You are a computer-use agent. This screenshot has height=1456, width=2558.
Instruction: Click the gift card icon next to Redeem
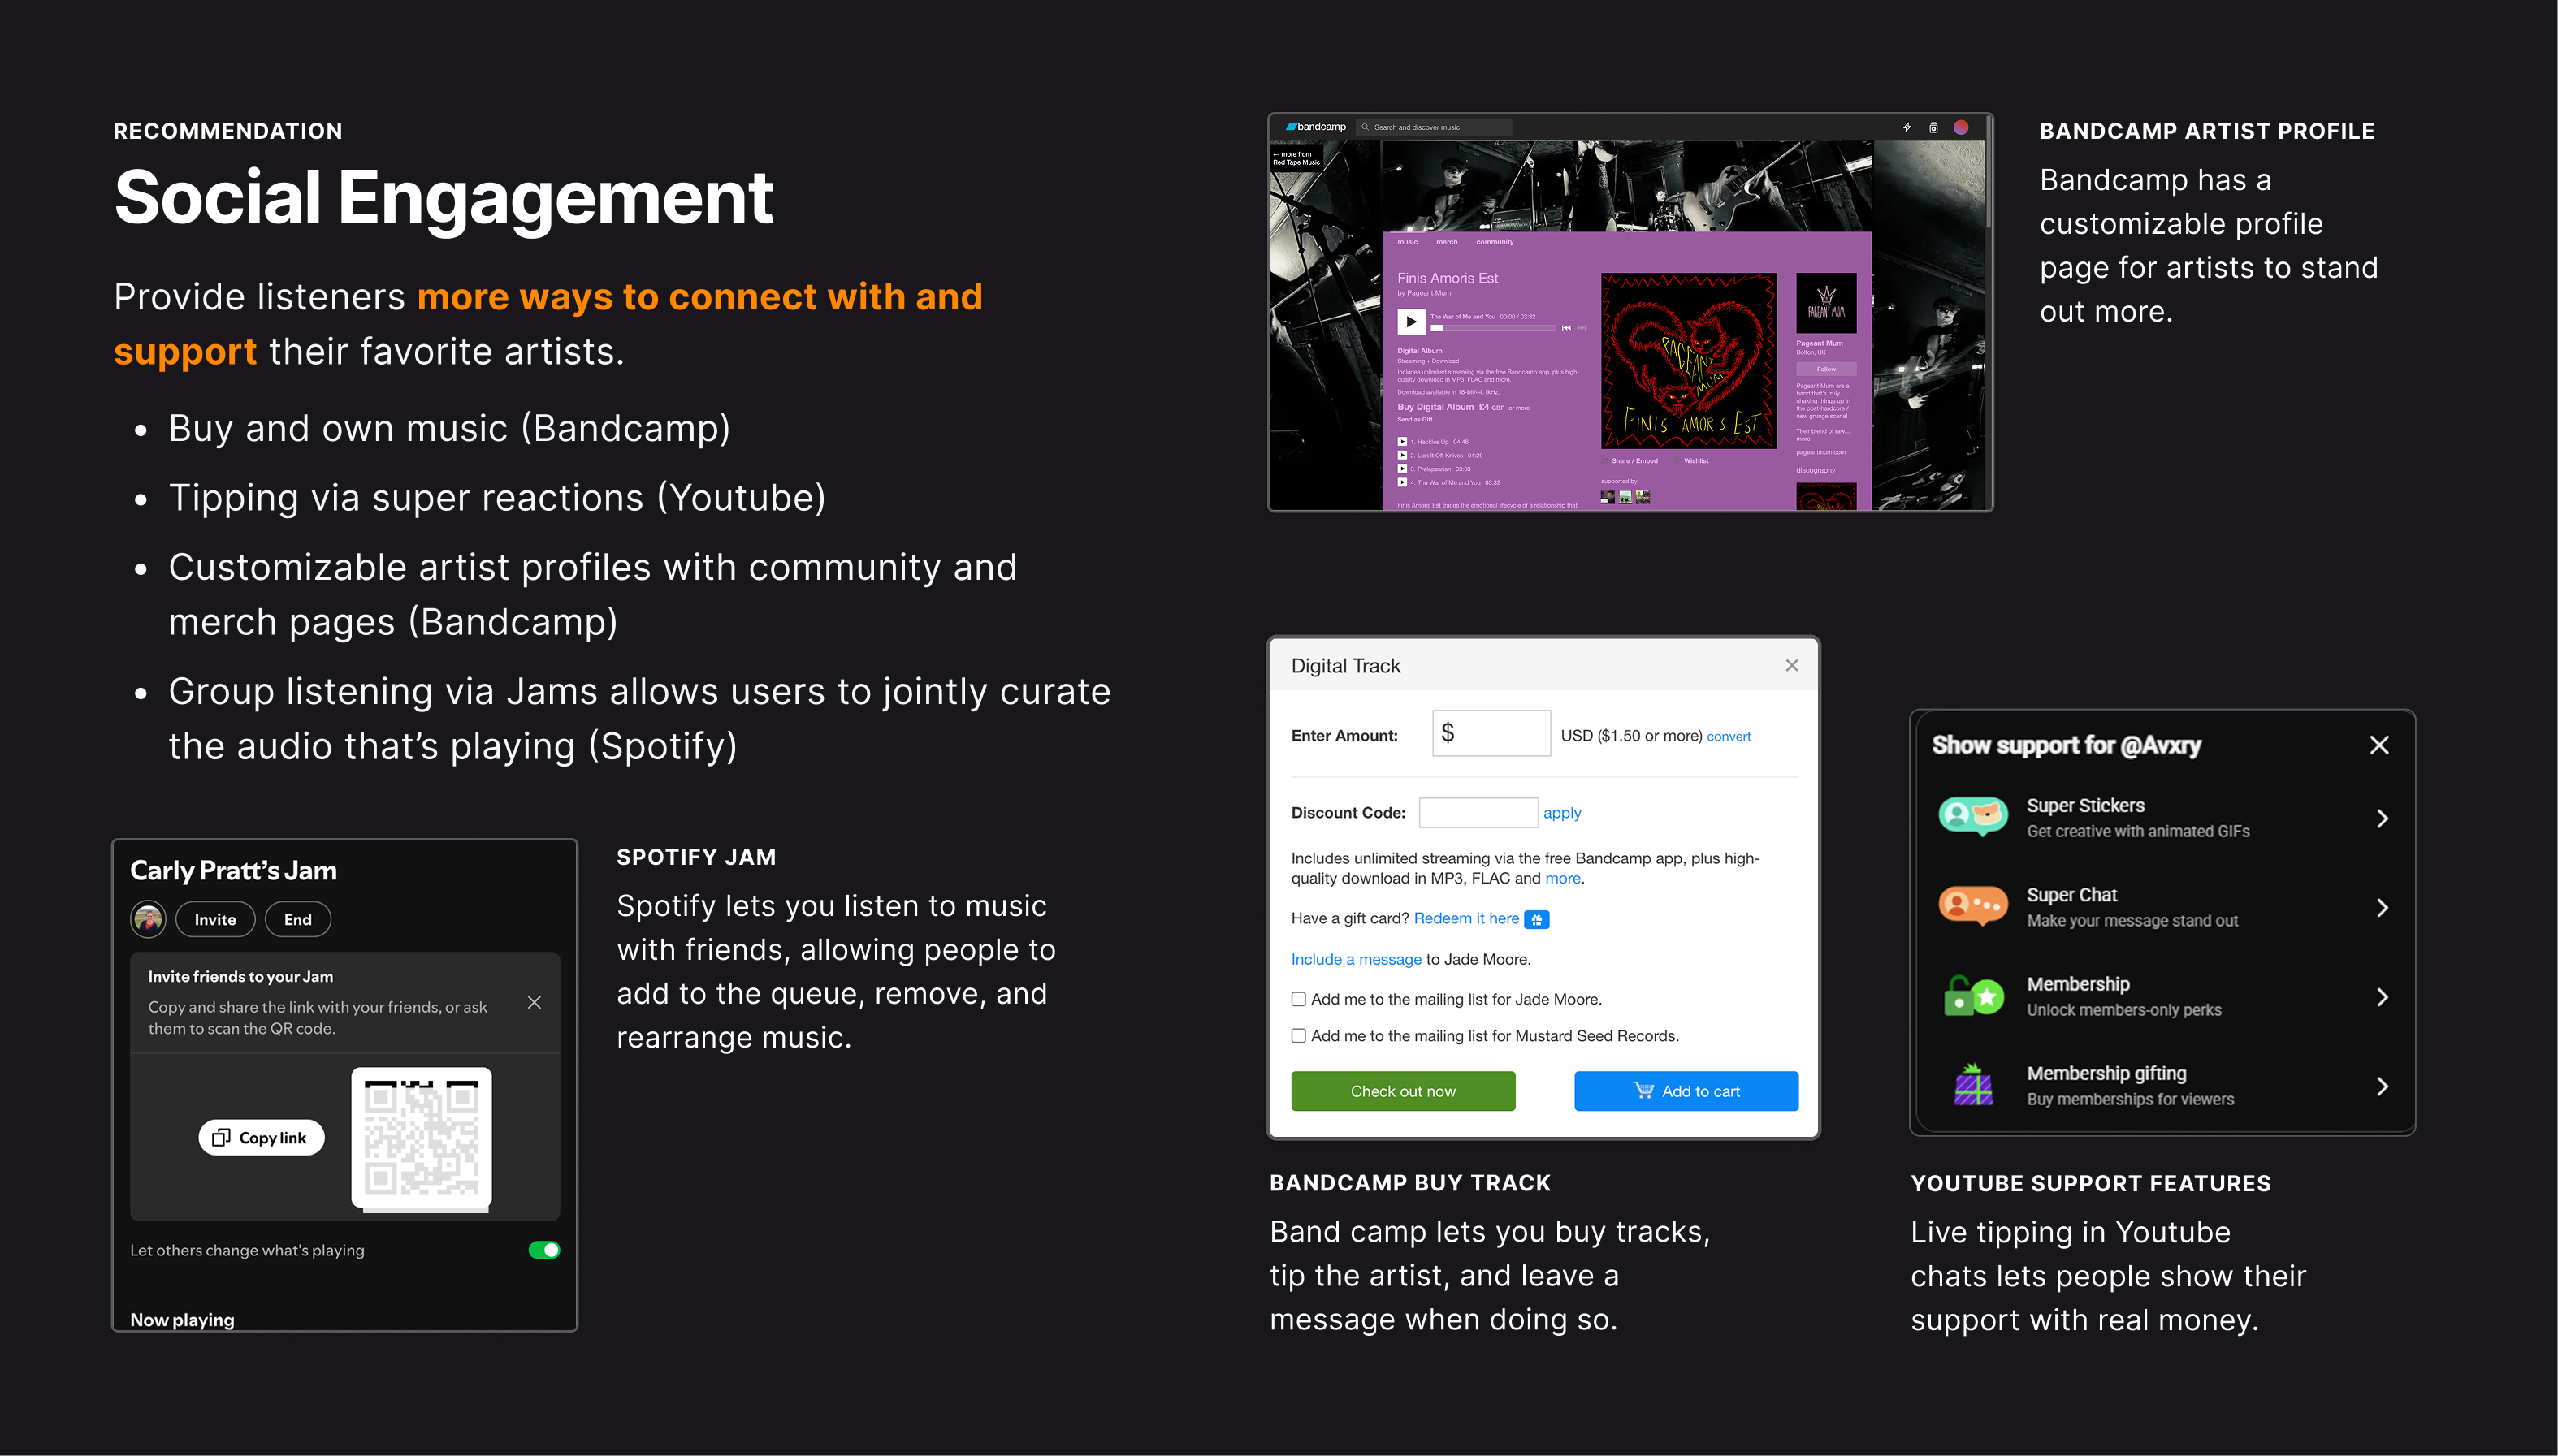click(1537, 919)
